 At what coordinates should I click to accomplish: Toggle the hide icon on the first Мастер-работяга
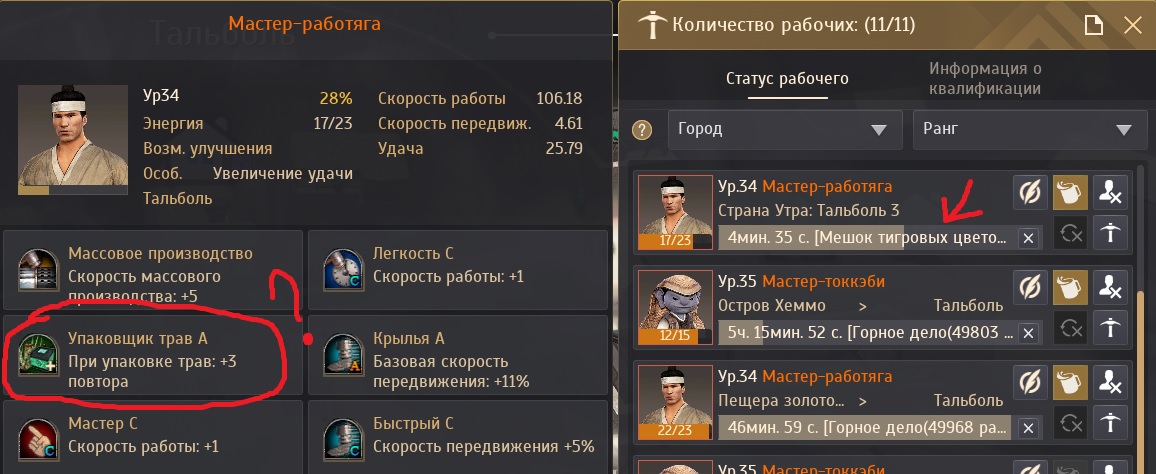click(x=1031, y=193)
